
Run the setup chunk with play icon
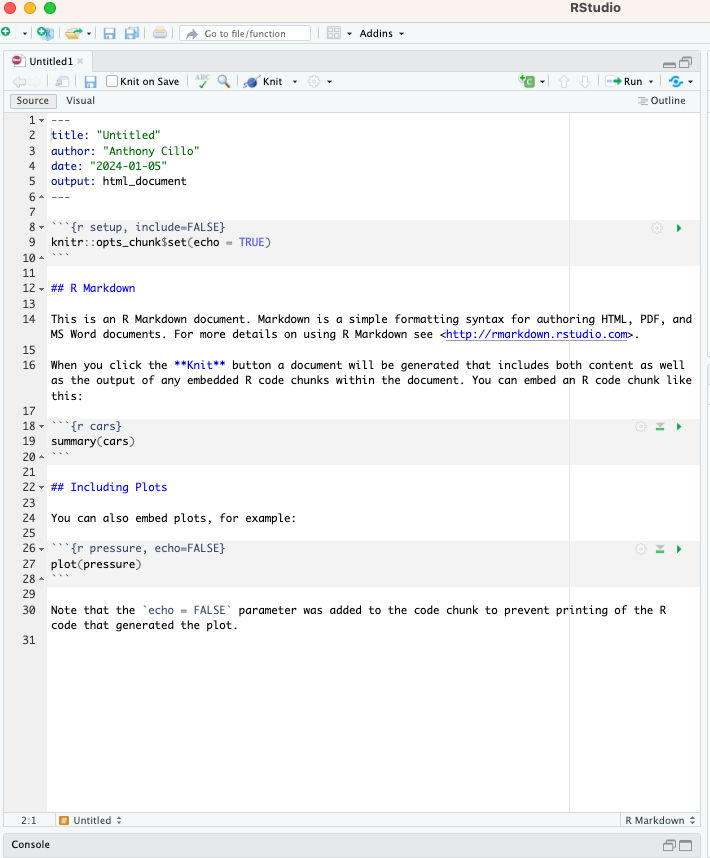coord(679,228)
